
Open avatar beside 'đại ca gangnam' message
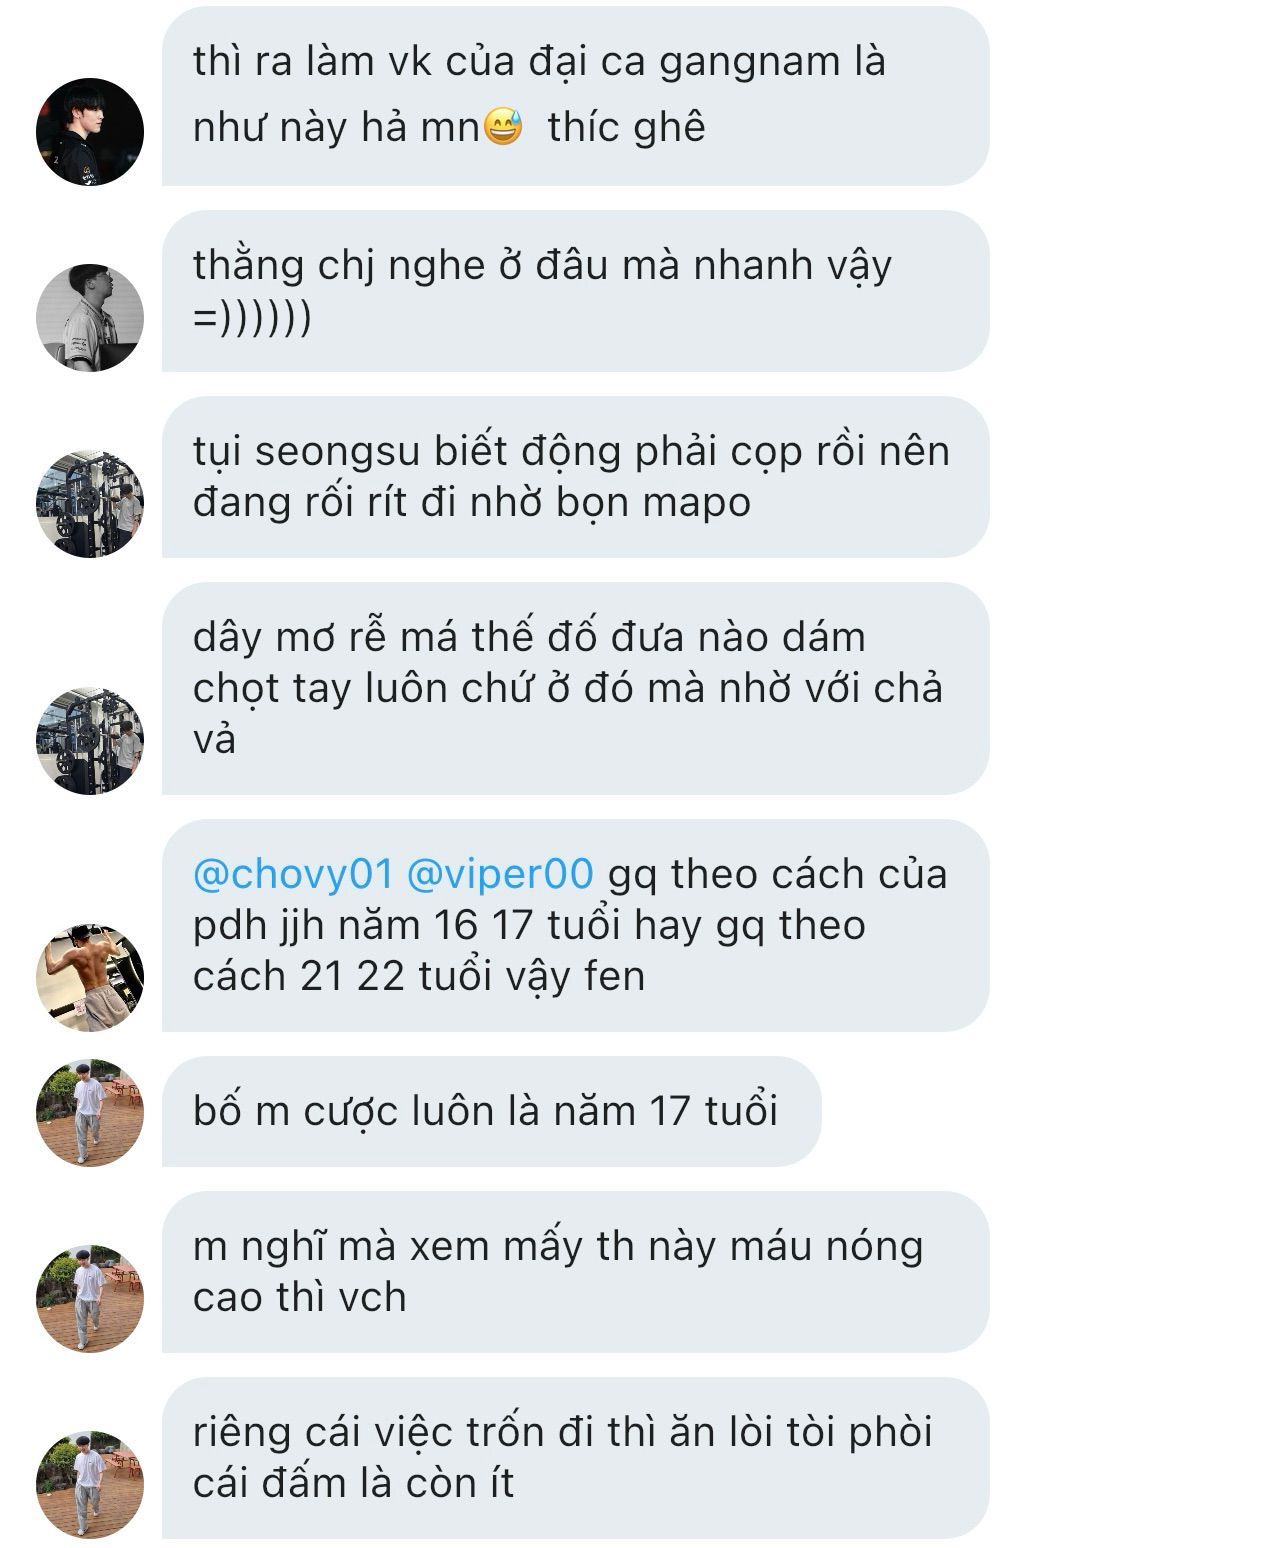click(x=90, y=131)
